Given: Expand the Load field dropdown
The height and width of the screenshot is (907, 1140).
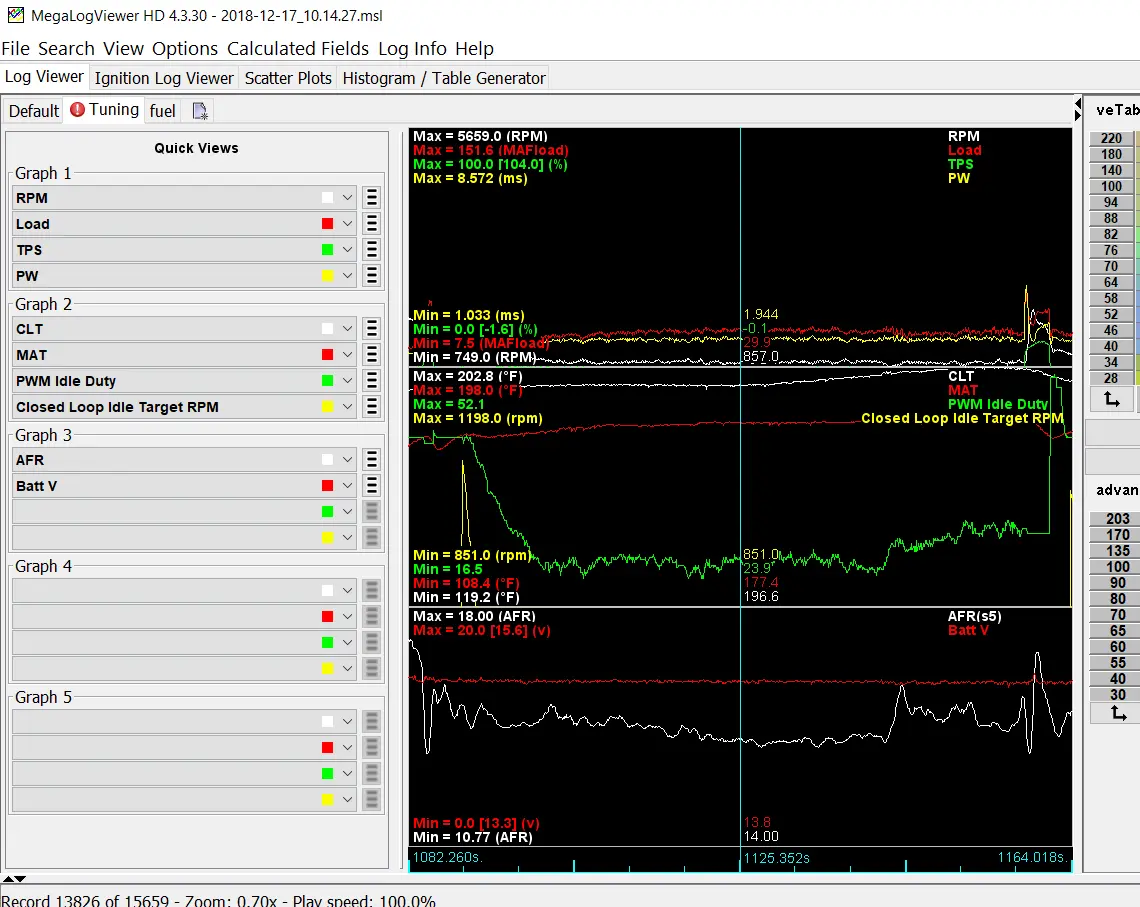Looking at the screenshot, I should click(x=348, y=224).
